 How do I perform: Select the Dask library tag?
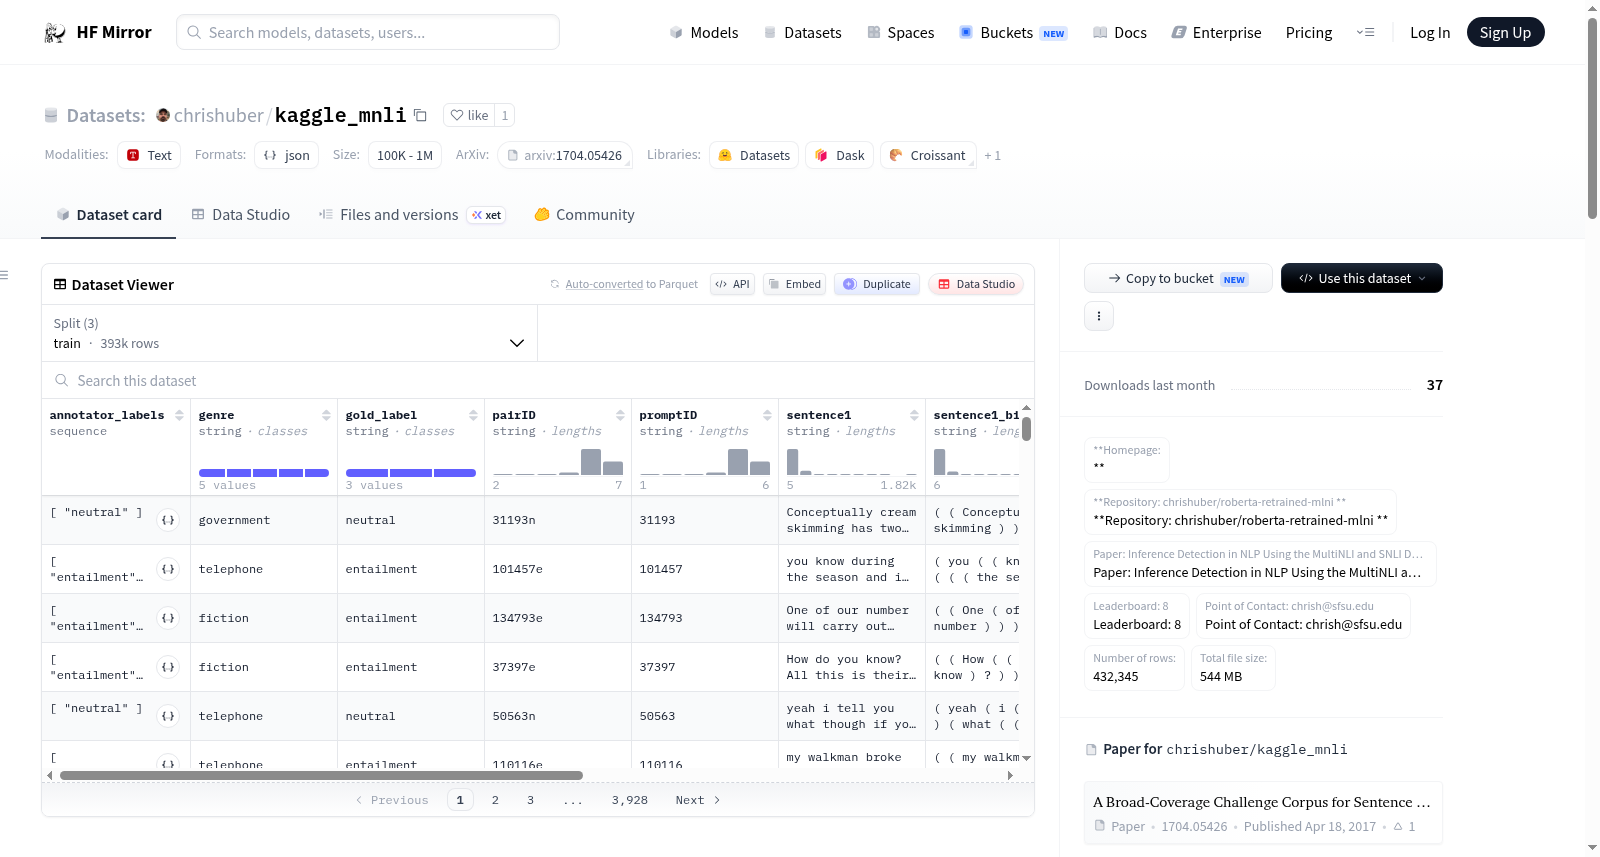(839, 155)
